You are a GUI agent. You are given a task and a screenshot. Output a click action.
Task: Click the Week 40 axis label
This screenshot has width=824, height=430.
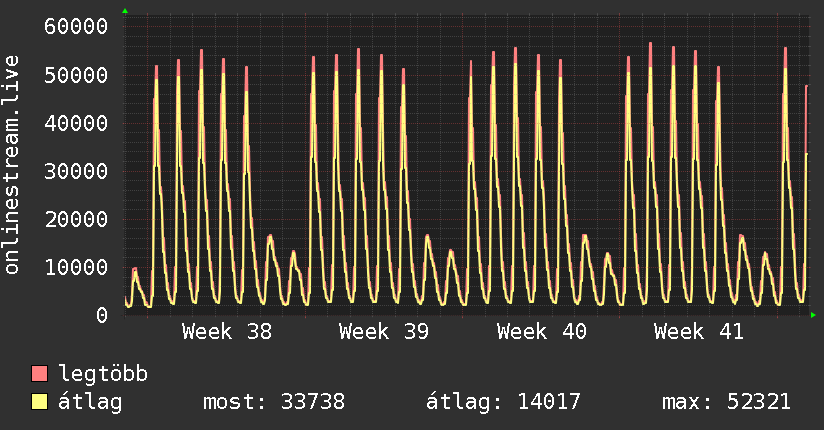tap(542, 332)
